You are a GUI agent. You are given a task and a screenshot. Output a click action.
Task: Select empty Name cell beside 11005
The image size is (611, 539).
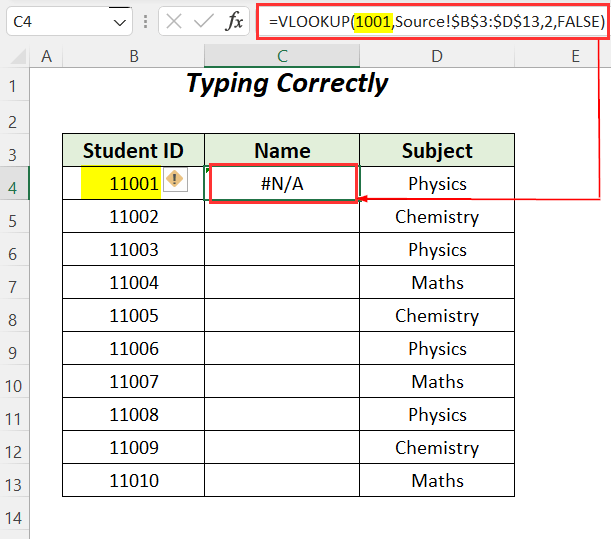pos(282,315)
